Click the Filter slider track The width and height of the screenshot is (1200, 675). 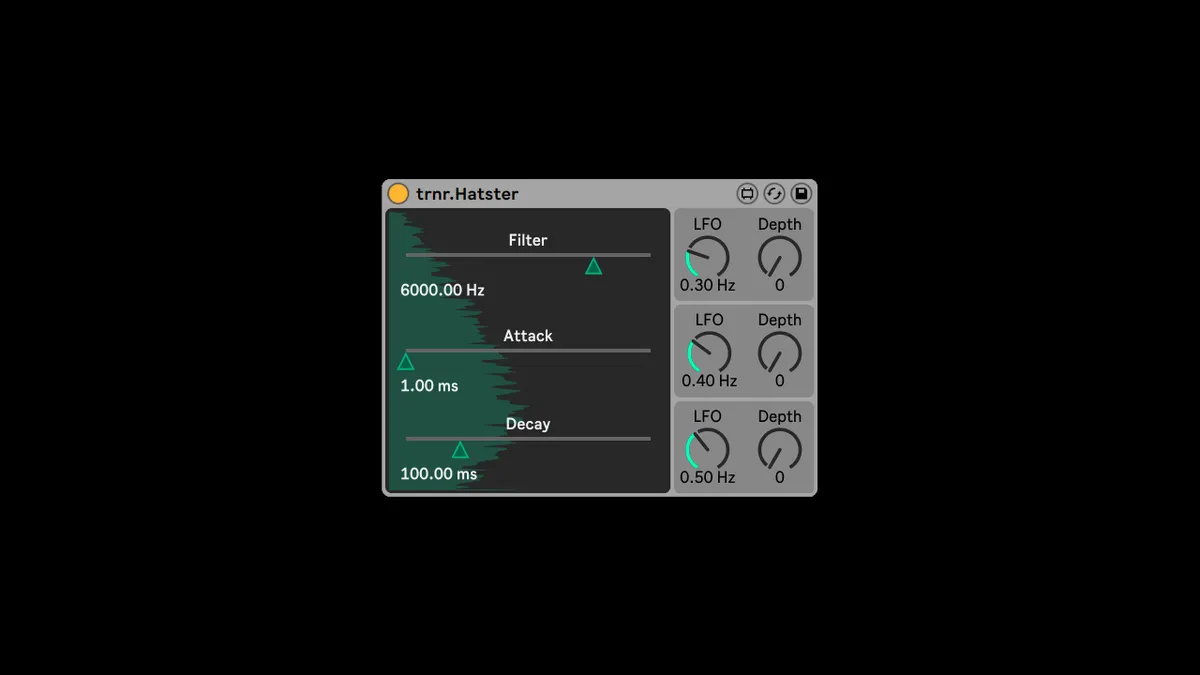[528, 255]
